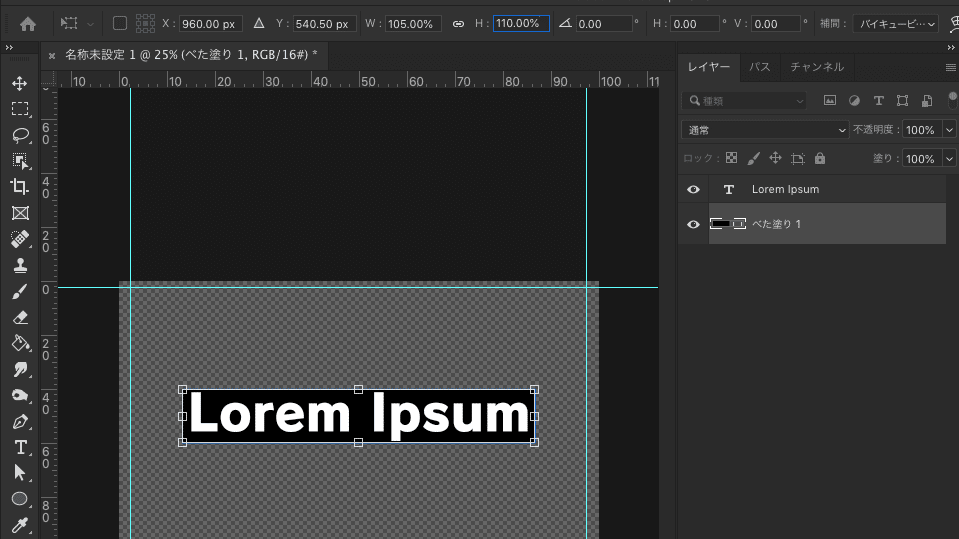This screenshot has width=959, height=539.
Task: Click the opacity 100% value field
Action: pyautogui.click(x=922, y=130)
